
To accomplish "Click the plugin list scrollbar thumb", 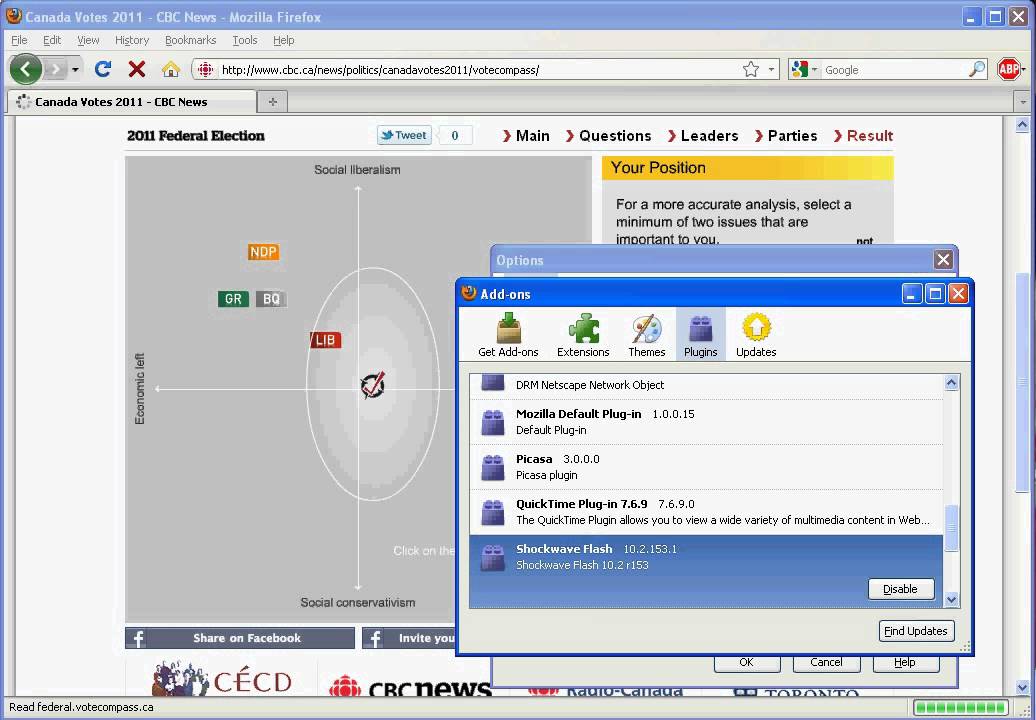I will tap(951, 528).
